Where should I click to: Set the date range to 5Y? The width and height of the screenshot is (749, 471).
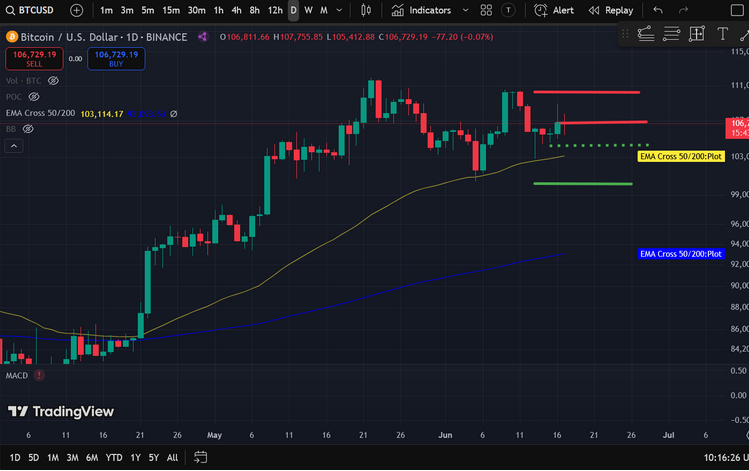coord(153,458)
